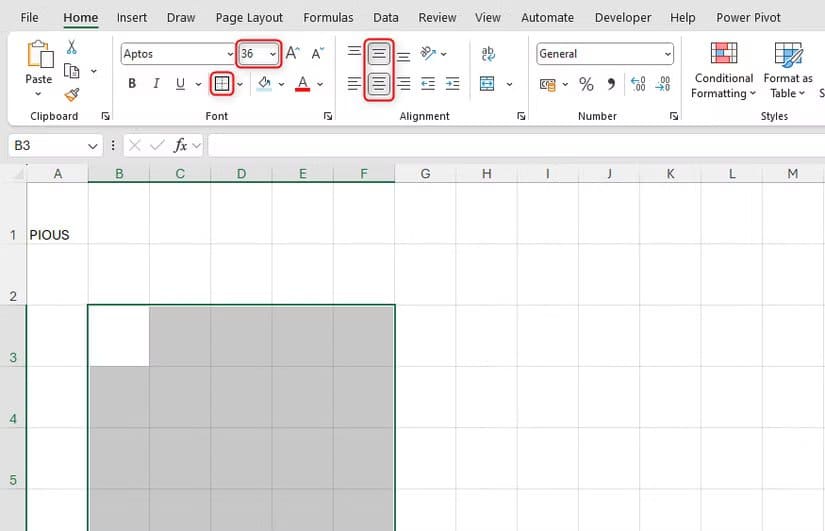
Task: Toggle Bold formatting
Action: click(x=132, y=84)
